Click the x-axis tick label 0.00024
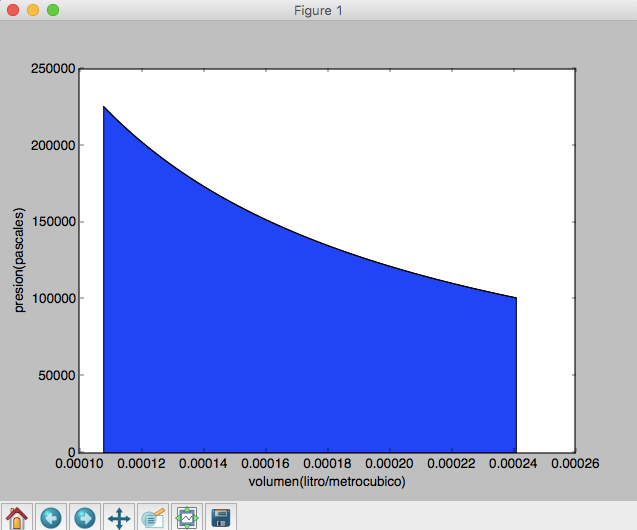Image resolution: width=637 pixels, height=530 pixels. 513,463
